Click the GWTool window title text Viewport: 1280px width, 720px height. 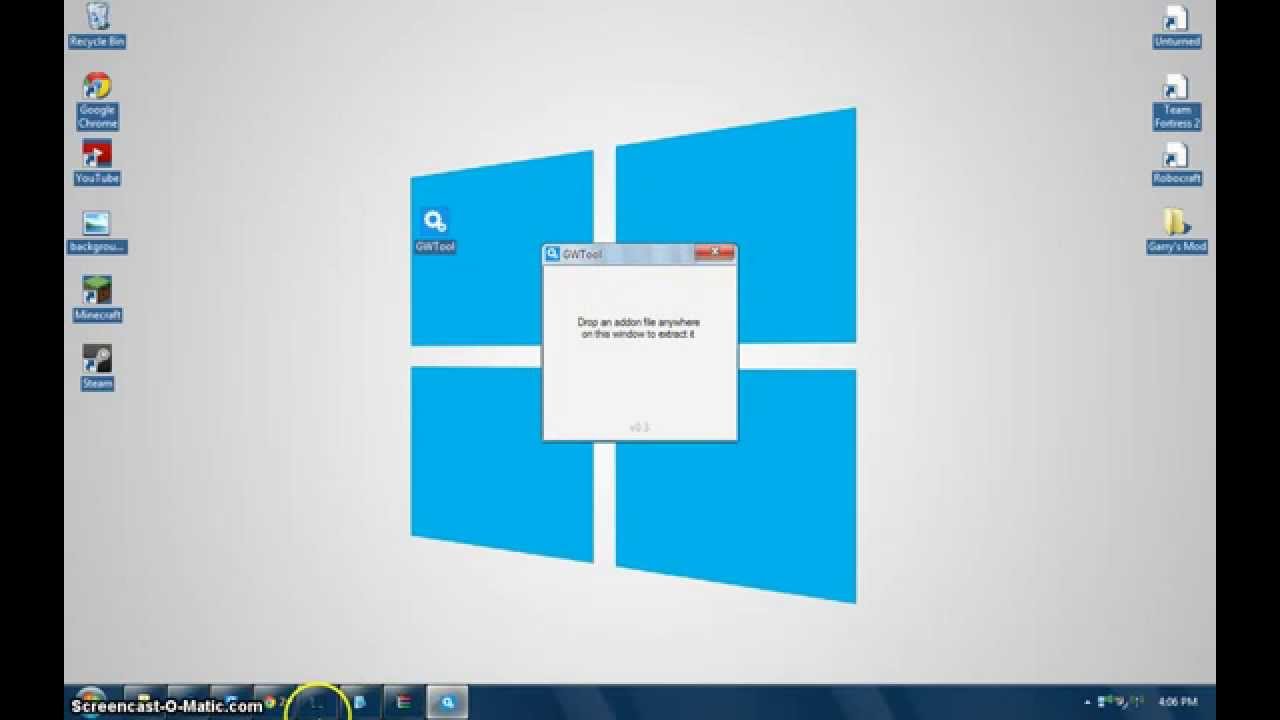(582, 255)
